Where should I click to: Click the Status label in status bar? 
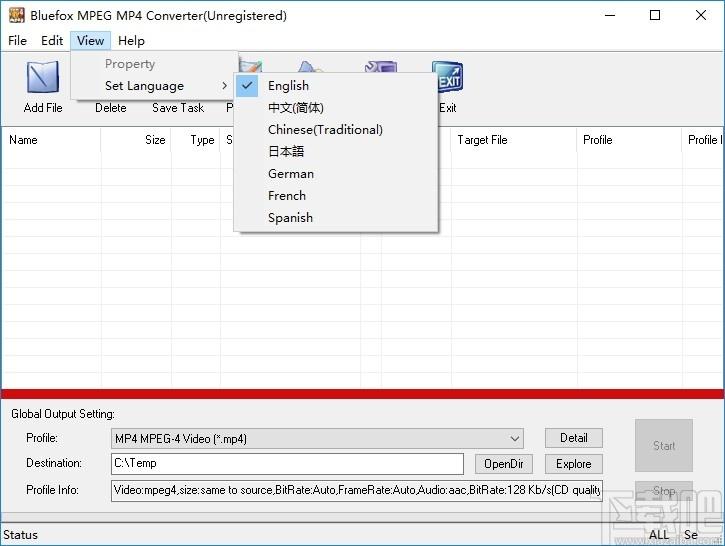[x=20, y=535]
